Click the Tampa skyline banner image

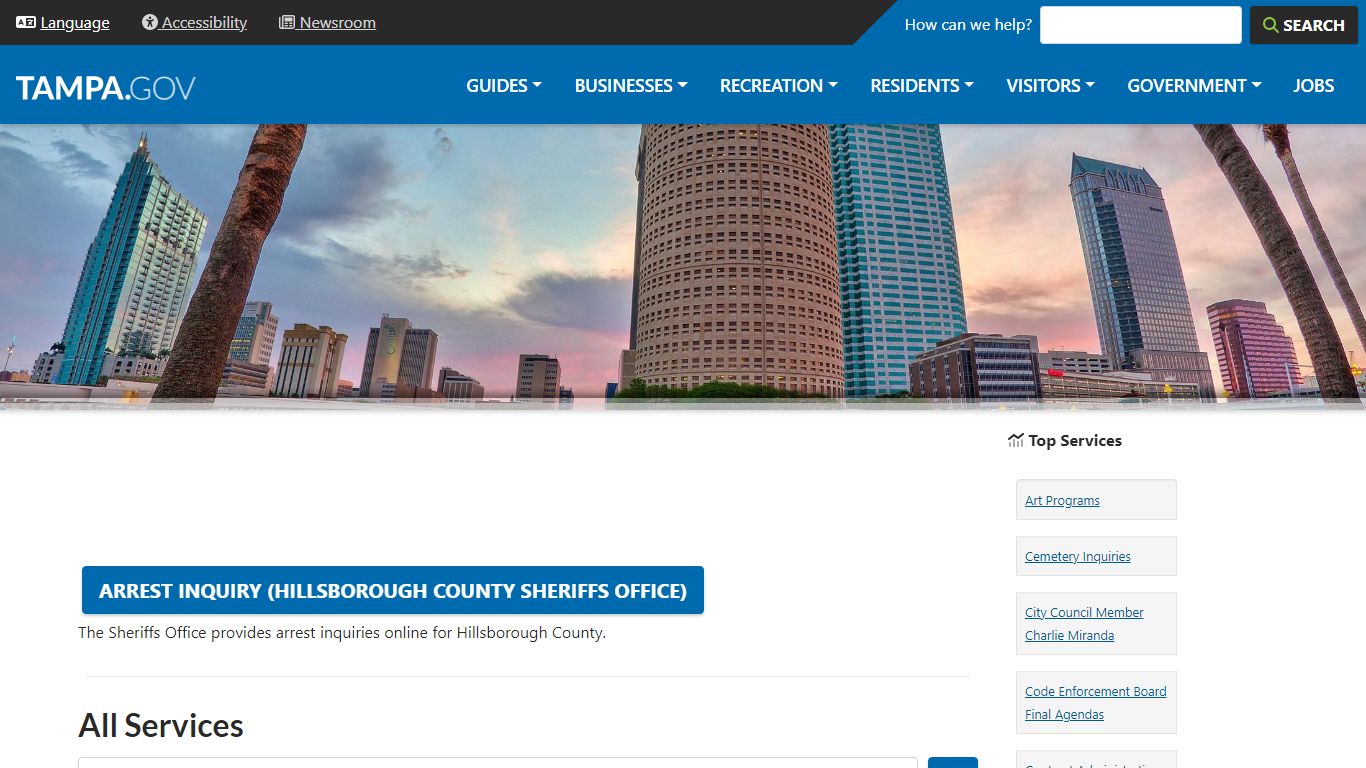[x=683, y=267]
